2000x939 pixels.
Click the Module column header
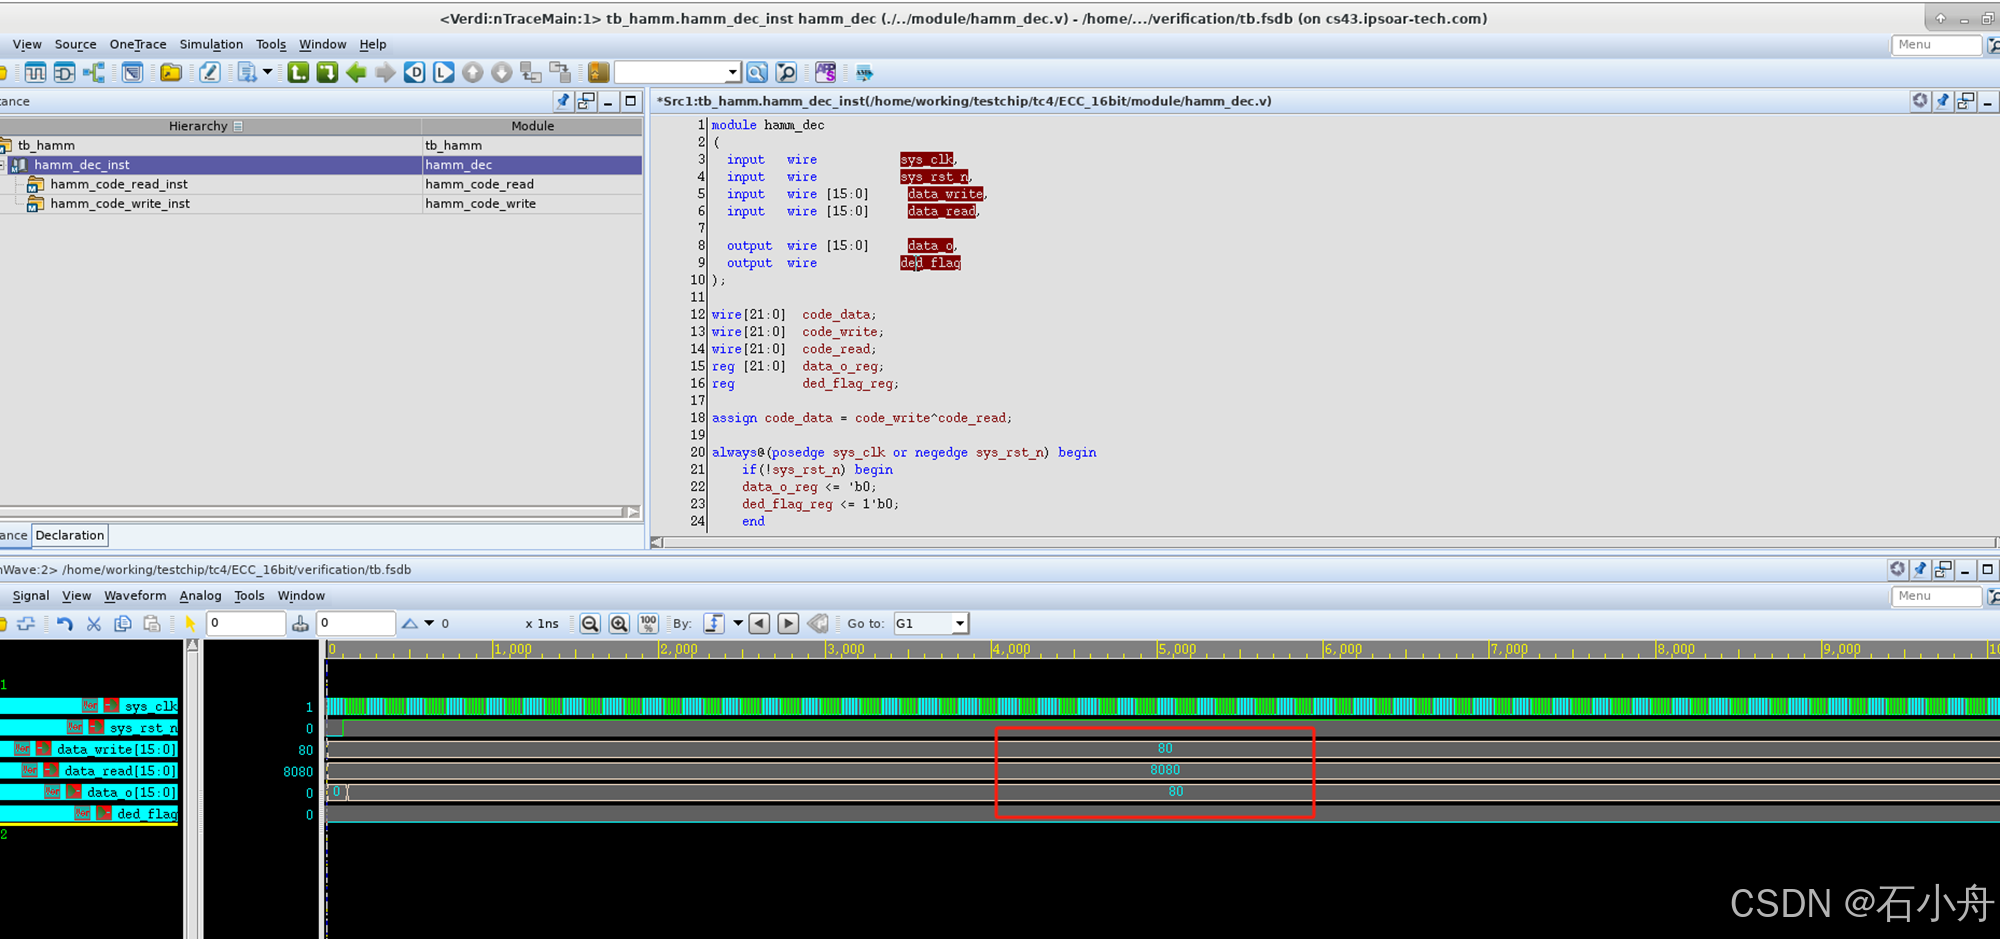coord(532,126)
